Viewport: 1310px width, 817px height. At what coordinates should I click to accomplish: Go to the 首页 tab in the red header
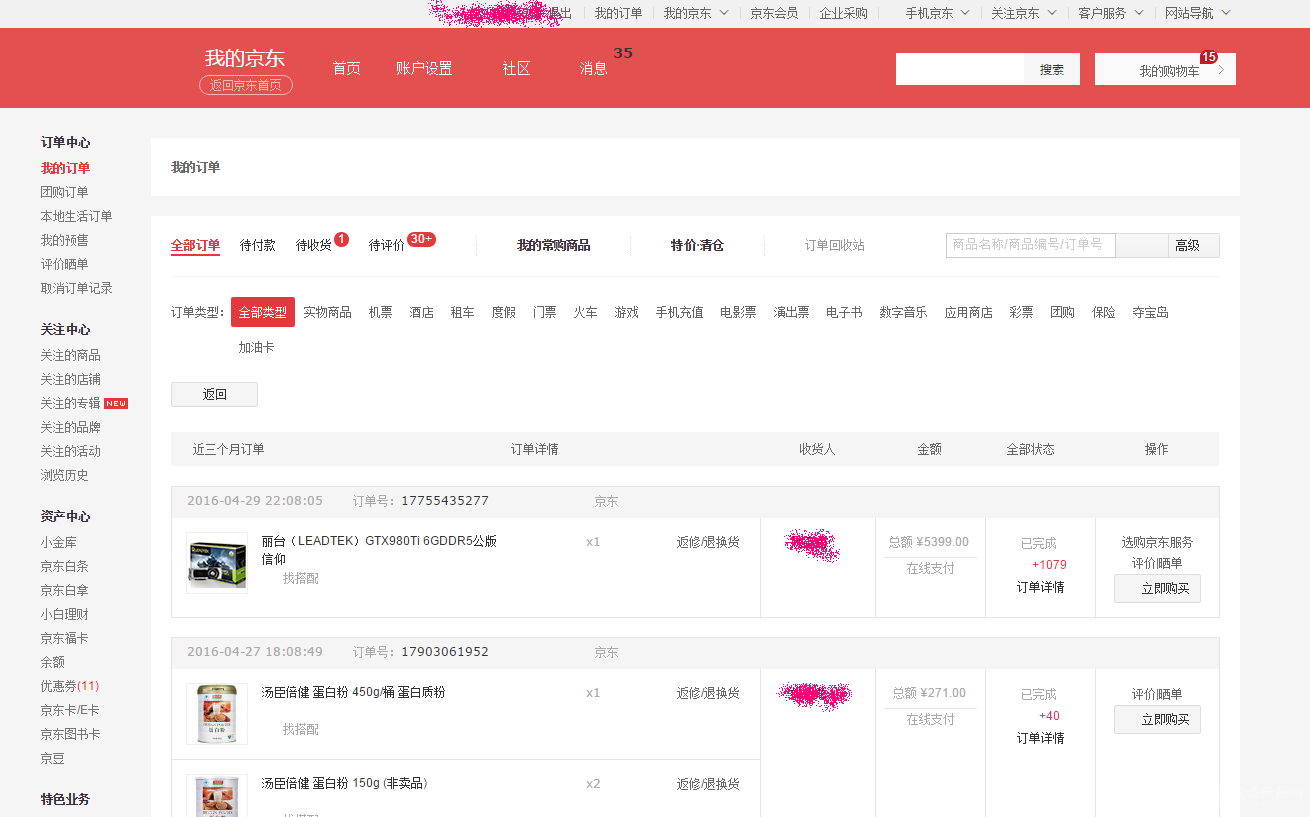point(346,68)
